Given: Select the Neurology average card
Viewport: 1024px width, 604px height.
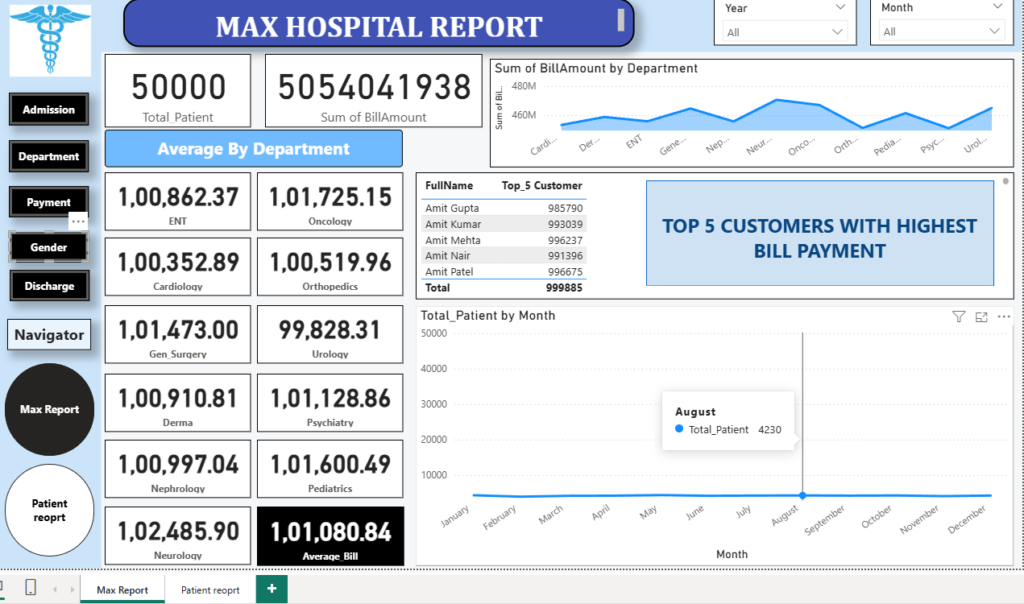Looking at the screenshot, I should pyautogui.click(x=178, y=535).
